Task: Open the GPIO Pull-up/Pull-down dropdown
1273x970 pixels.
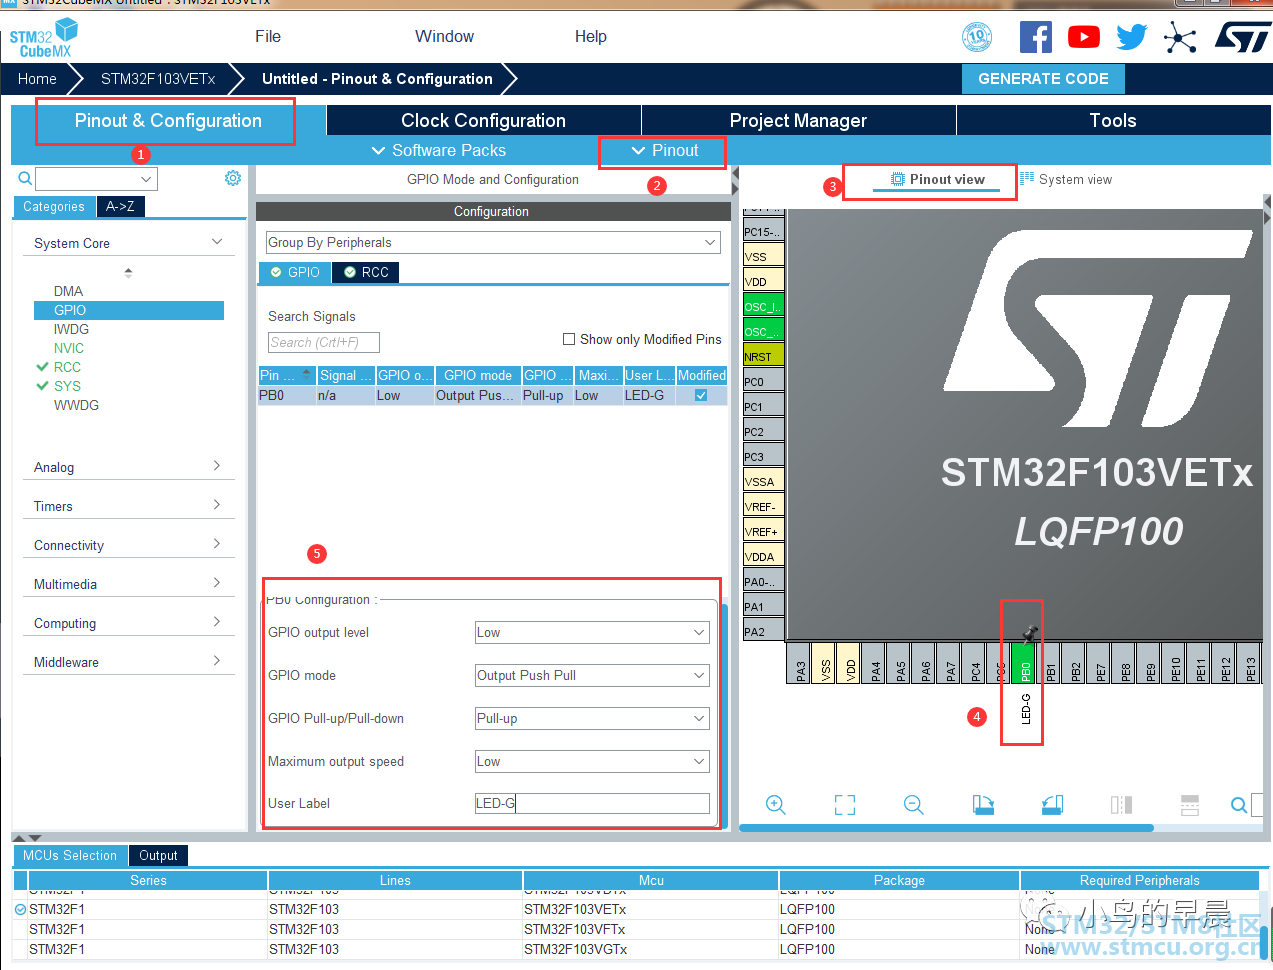Action: pos(592,719)
